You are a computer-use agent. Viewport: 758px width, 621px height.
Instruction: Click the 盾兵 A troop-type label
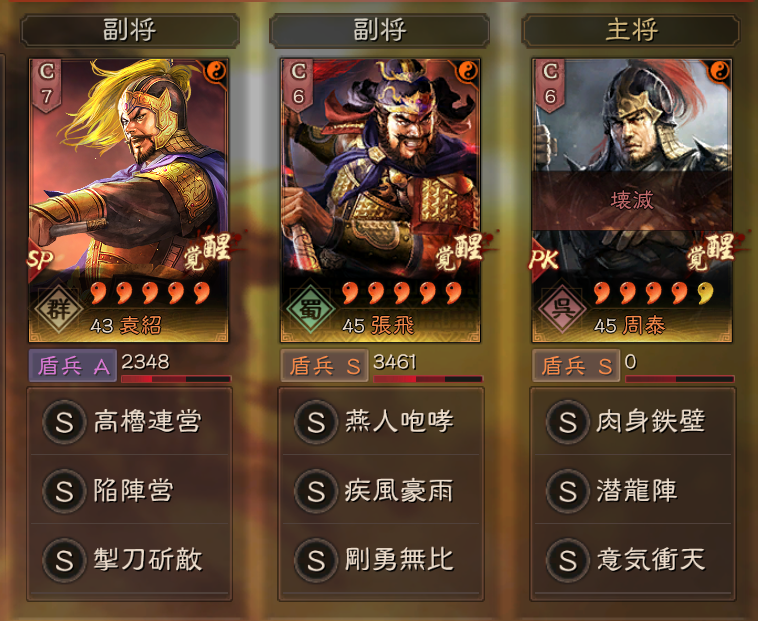pos(73,366)
